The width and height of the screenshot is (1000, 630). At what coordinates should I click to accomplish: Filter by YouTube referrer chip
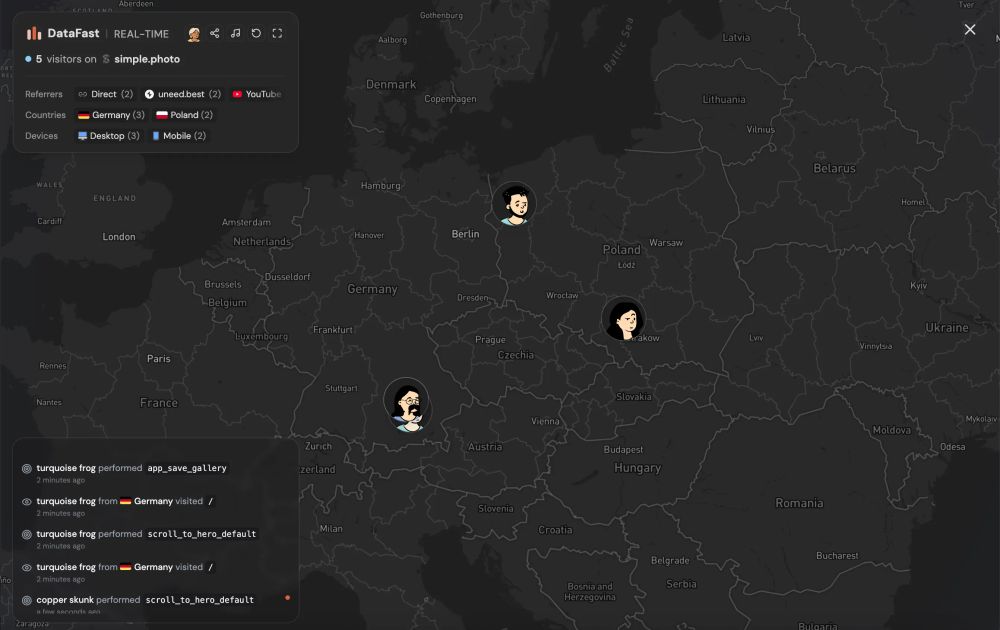coord(256,94)
